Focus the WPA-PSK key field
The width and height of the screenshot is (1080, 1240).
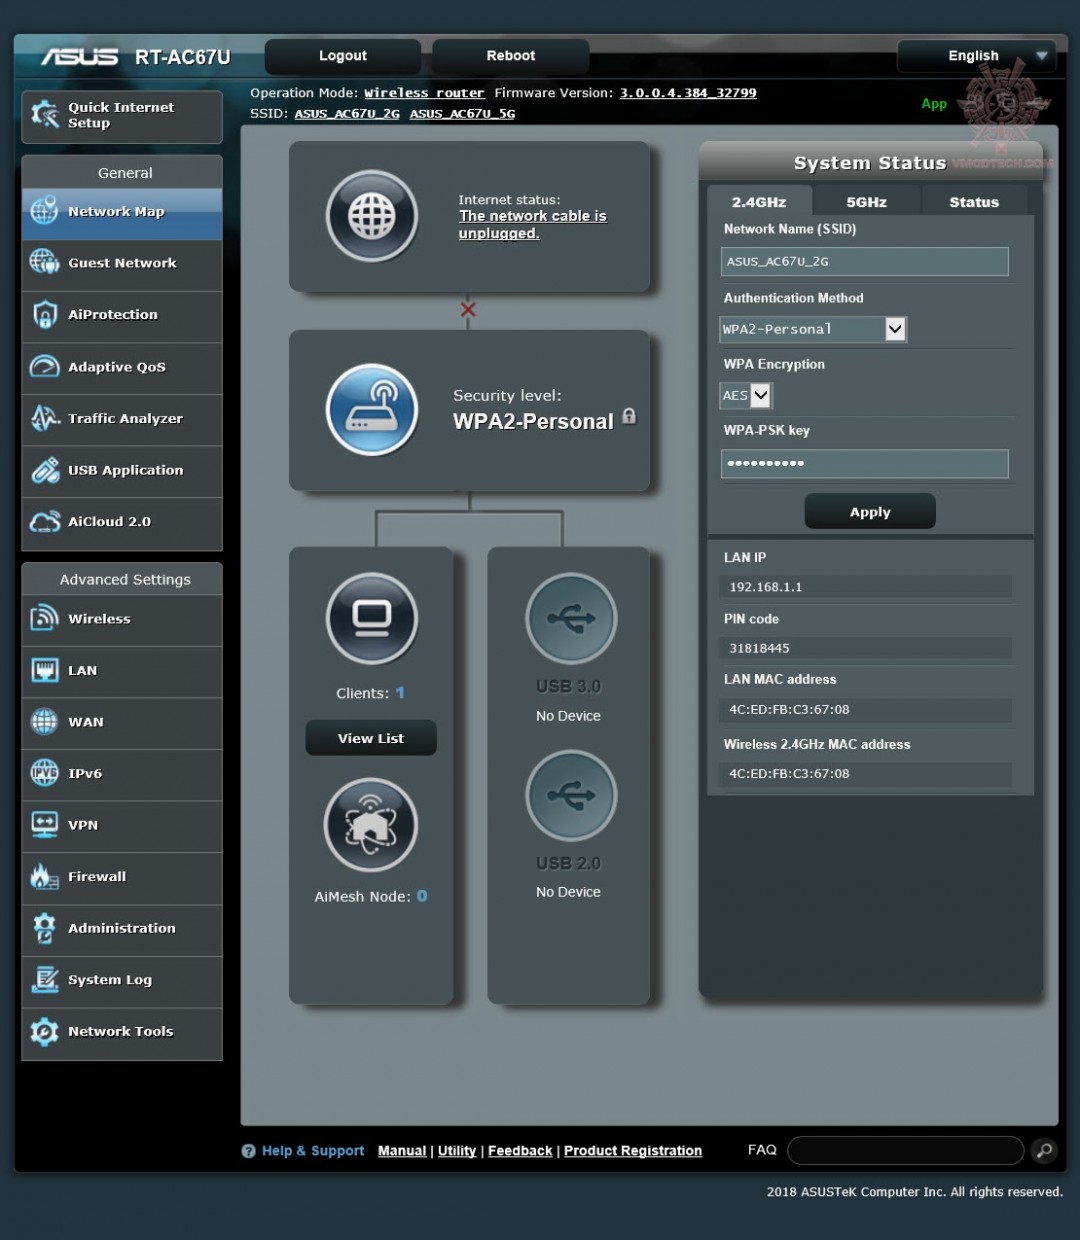(x=864, y=463)
